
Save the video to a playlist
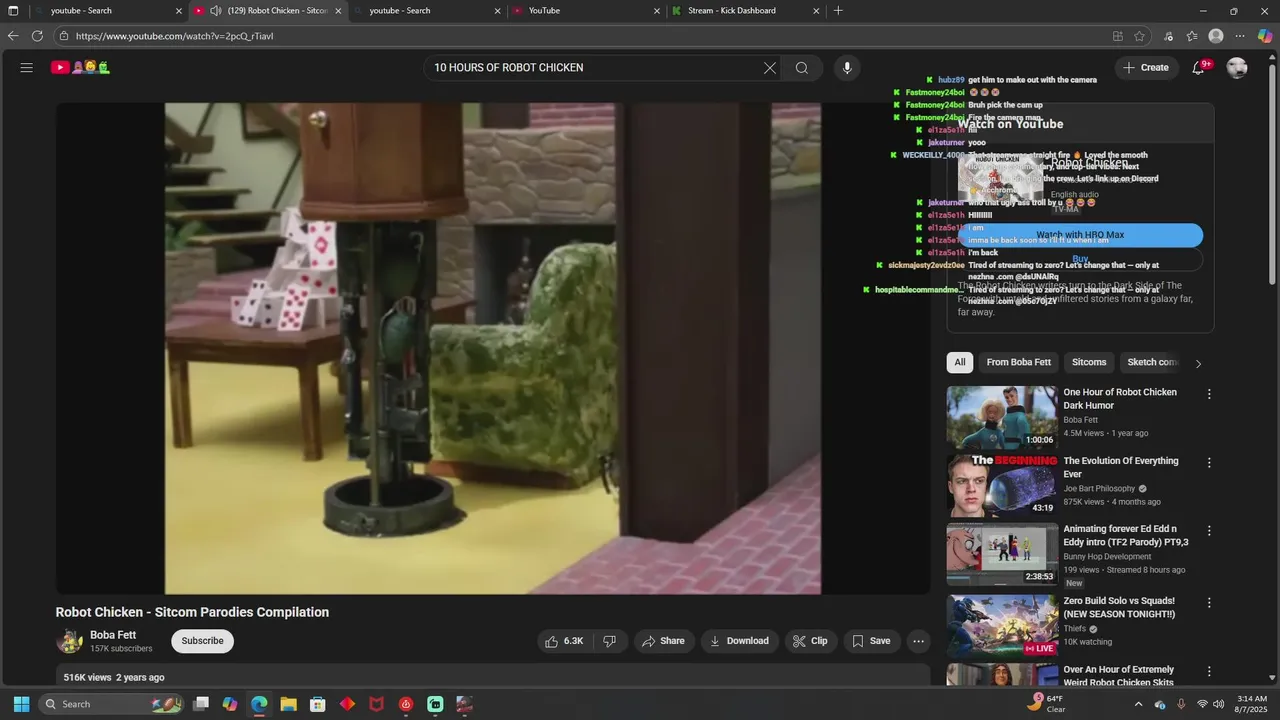pyautogui.click(x=871, y=641)
